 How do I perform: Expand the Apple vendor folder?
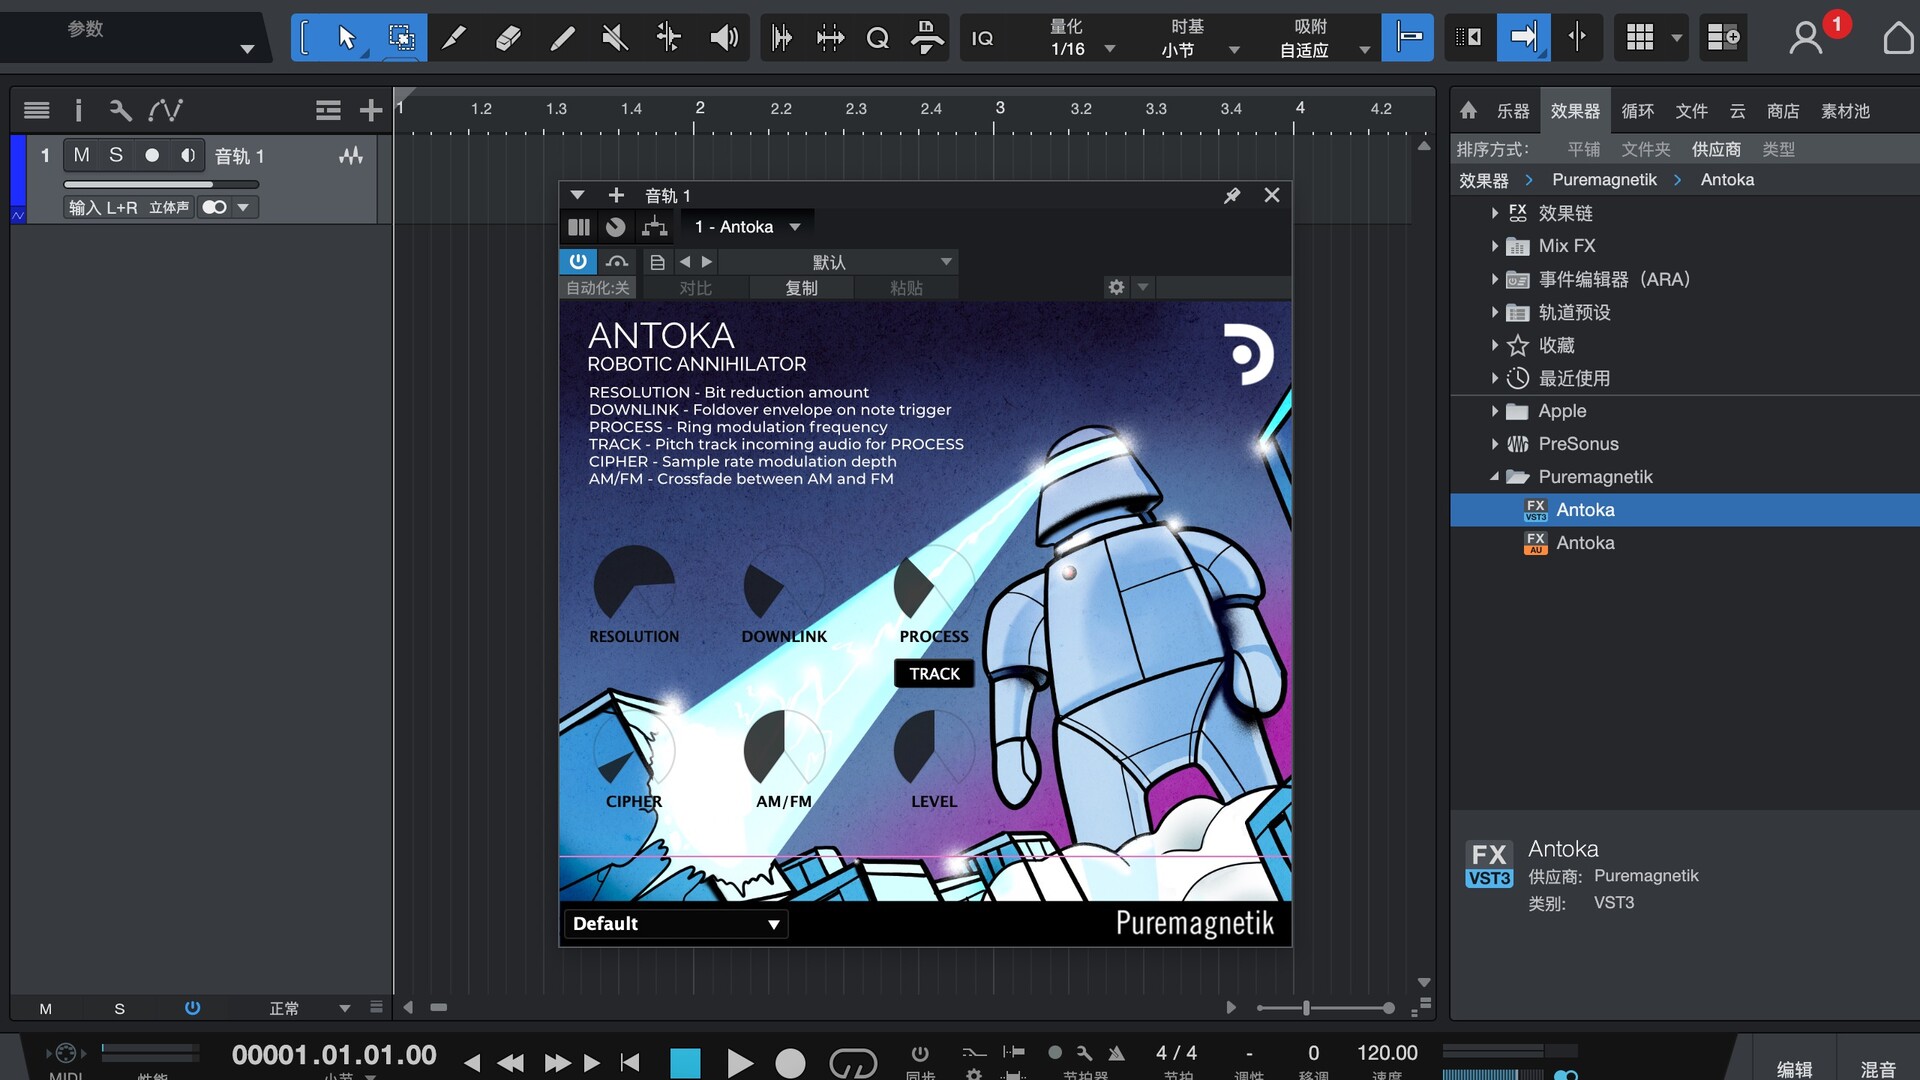[x=1494, y=411]
